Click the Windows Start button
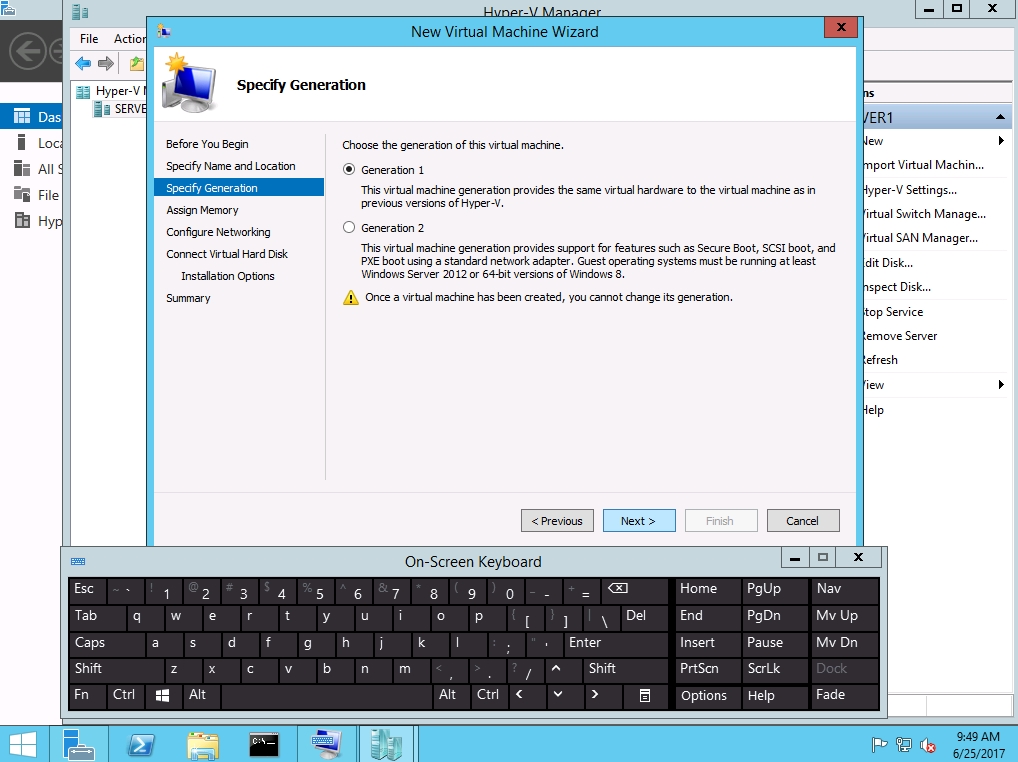This screenshot has height=762, width=1018. tap(23, 744)
